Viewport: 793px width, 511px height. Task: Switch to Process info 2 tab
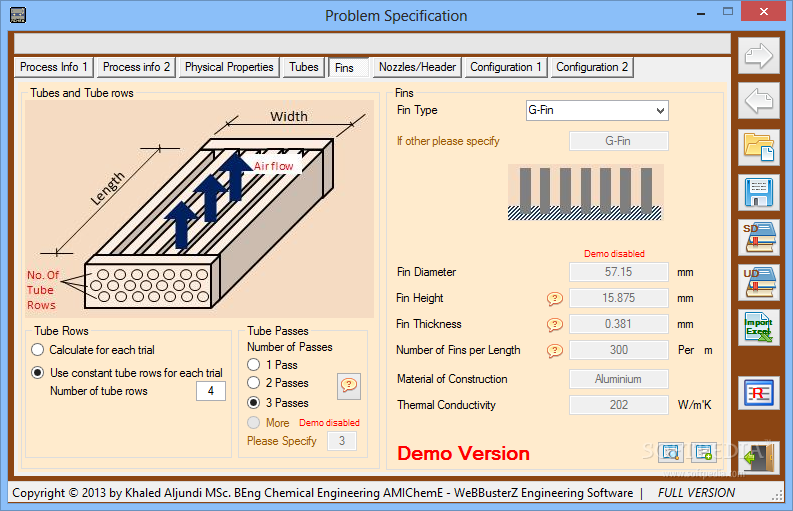point(136,67)
